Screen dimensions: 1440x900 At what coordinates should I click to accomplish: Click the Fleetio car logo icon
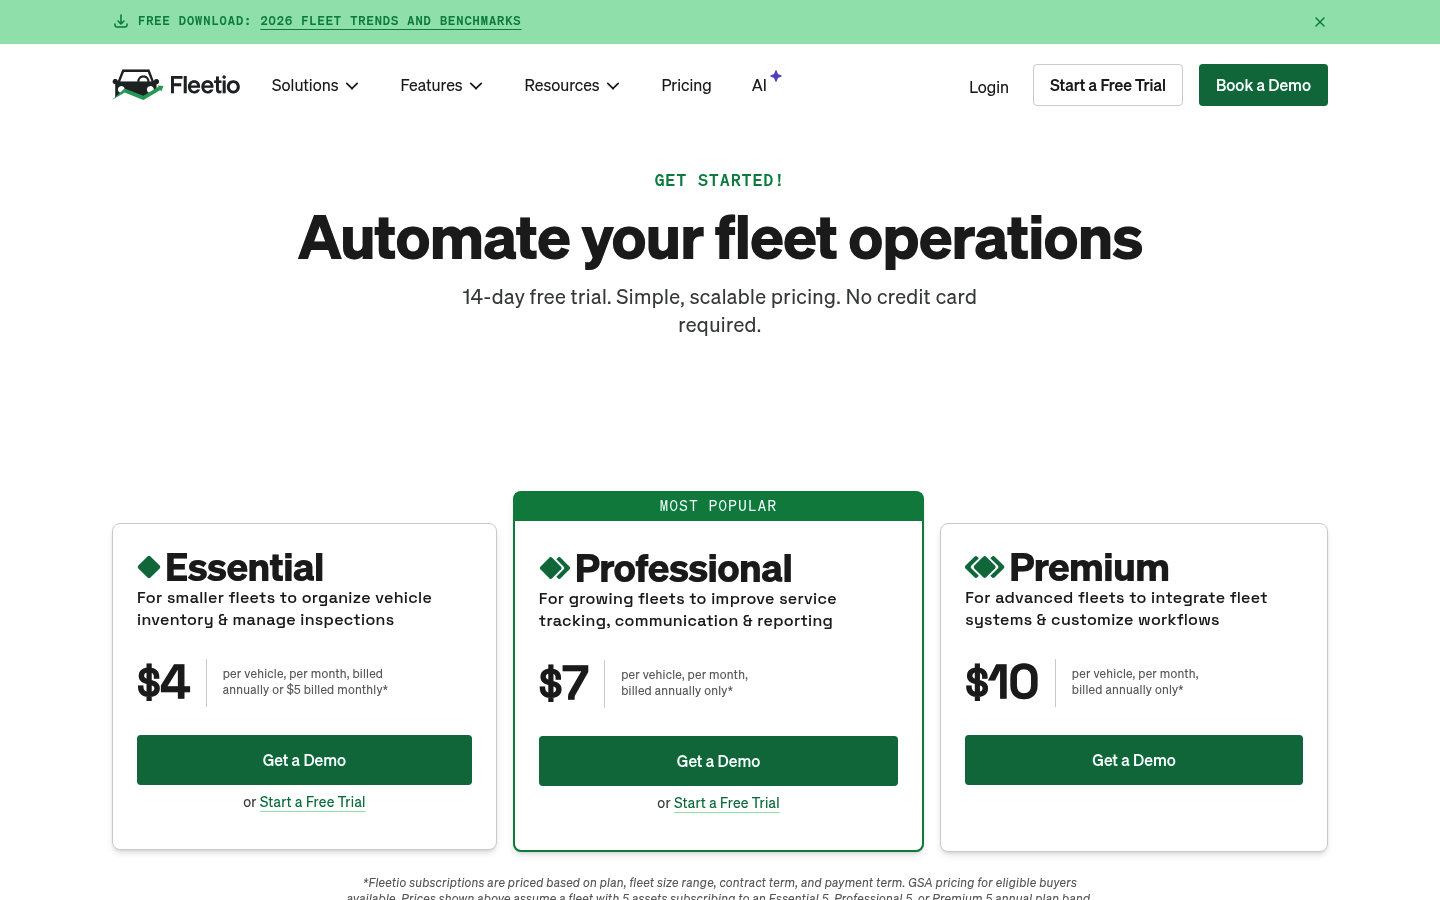click(x=137, y=85)
